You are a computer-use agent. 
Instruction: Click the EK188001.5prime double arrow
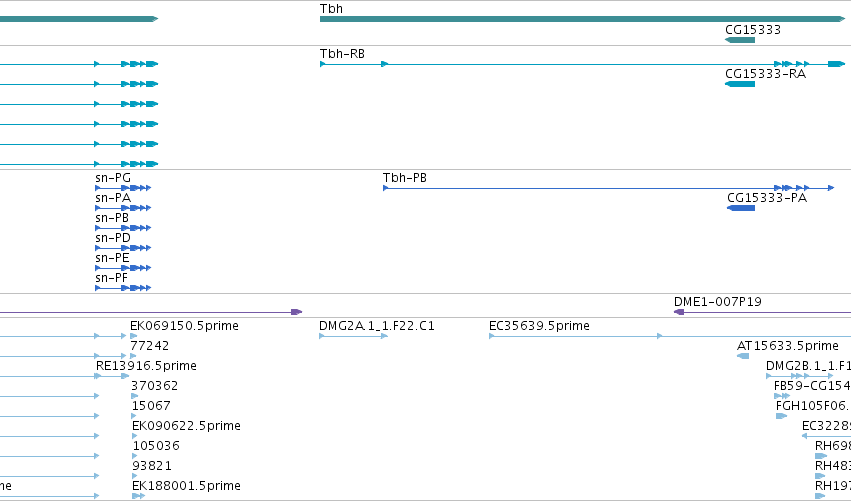coord(138,496)
